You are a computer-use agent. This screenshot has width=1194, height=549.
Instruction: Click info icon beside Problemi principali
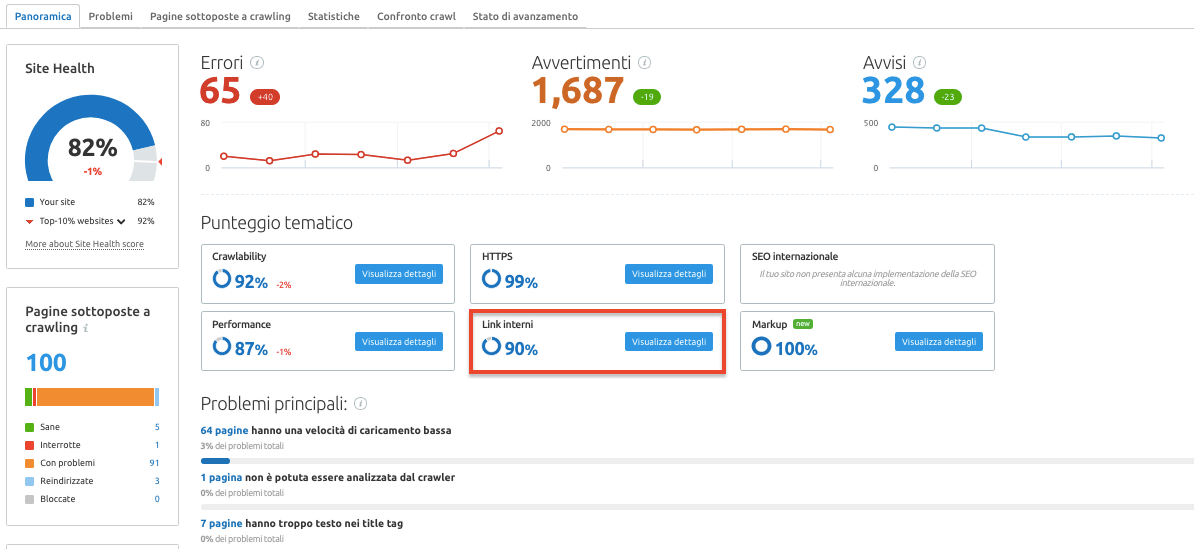pyautogui.click(x=361, y=404)
